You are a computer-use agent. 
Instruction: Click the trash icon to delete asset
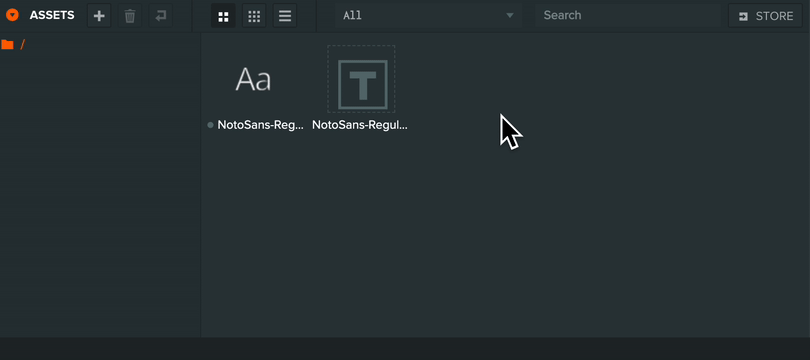tap(130, 16)
